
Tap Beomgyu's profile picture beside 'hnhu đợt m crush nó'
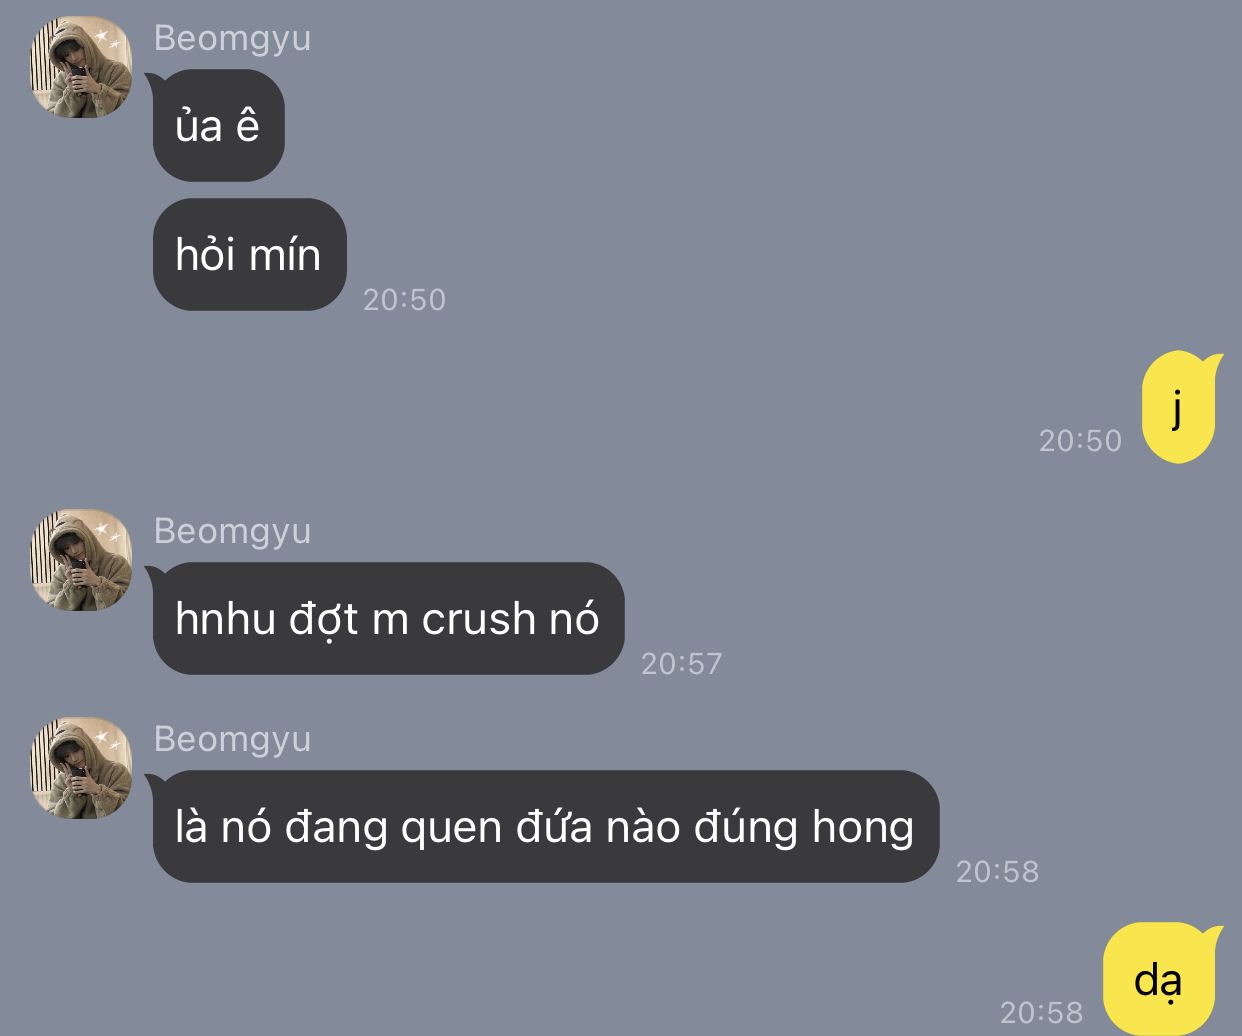pos(82,561)
